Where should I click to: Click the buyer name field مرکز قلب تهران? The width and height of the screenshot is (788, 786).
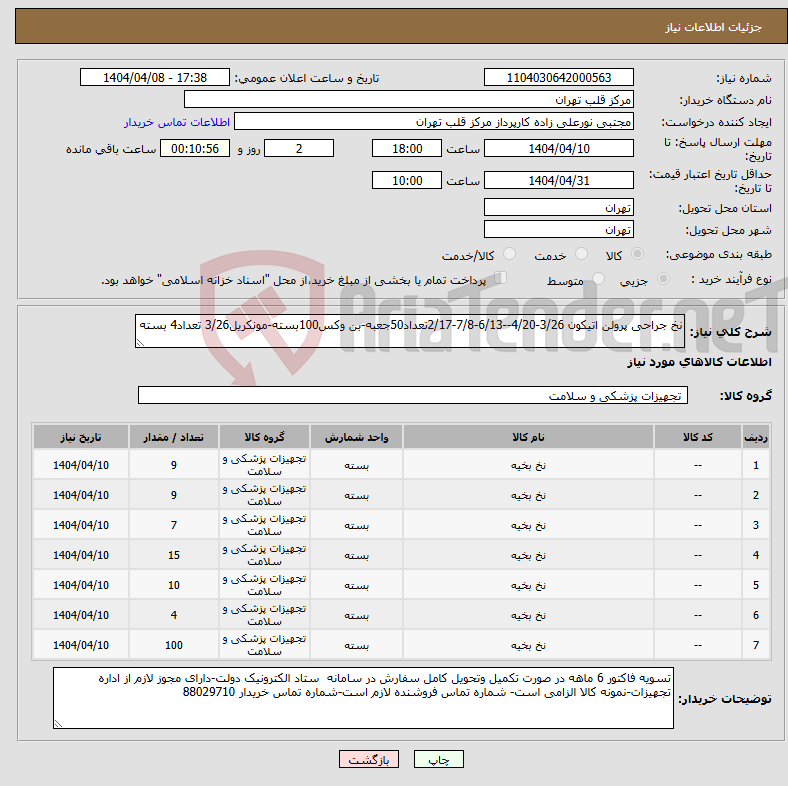click(409, 100)
